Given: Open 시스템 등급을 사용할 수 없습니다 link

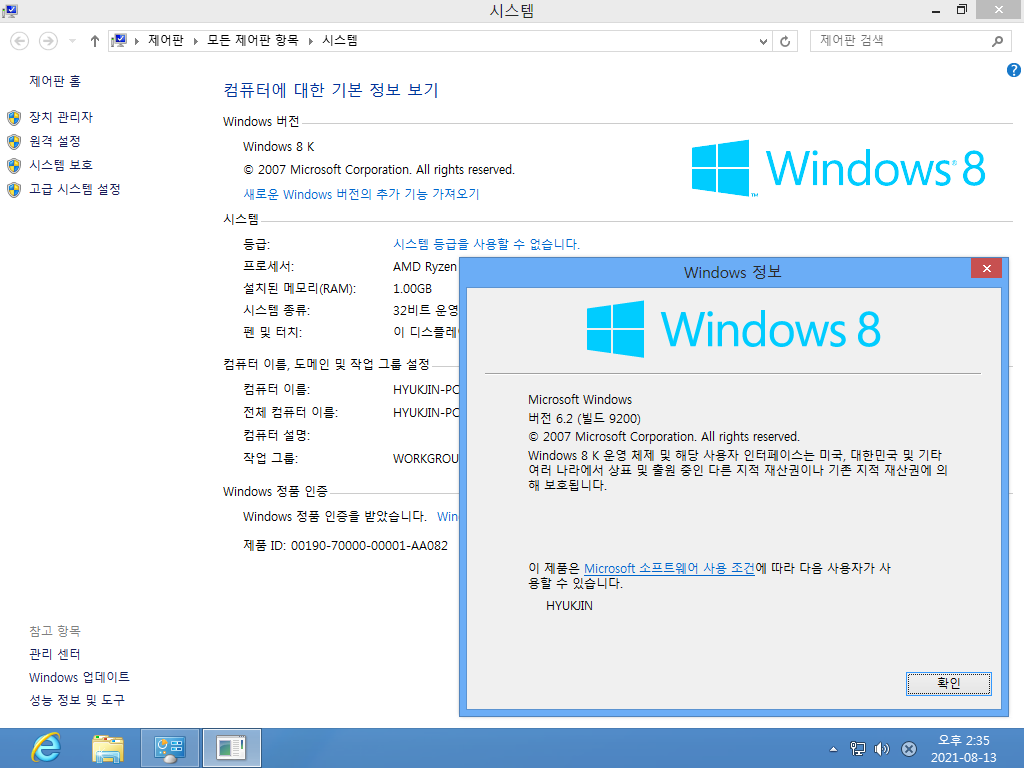Looking at the screenshot, I should [486, 244].
